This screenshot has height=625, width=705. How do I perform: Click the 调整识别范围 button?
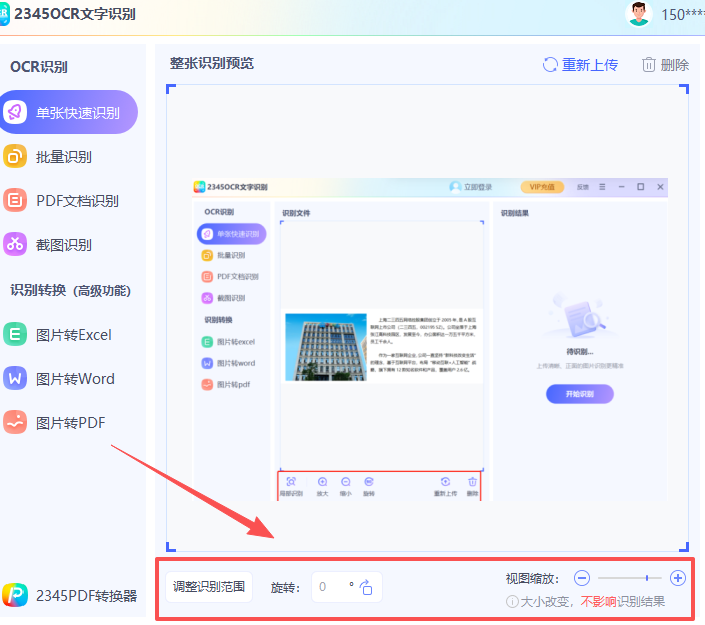209,587
